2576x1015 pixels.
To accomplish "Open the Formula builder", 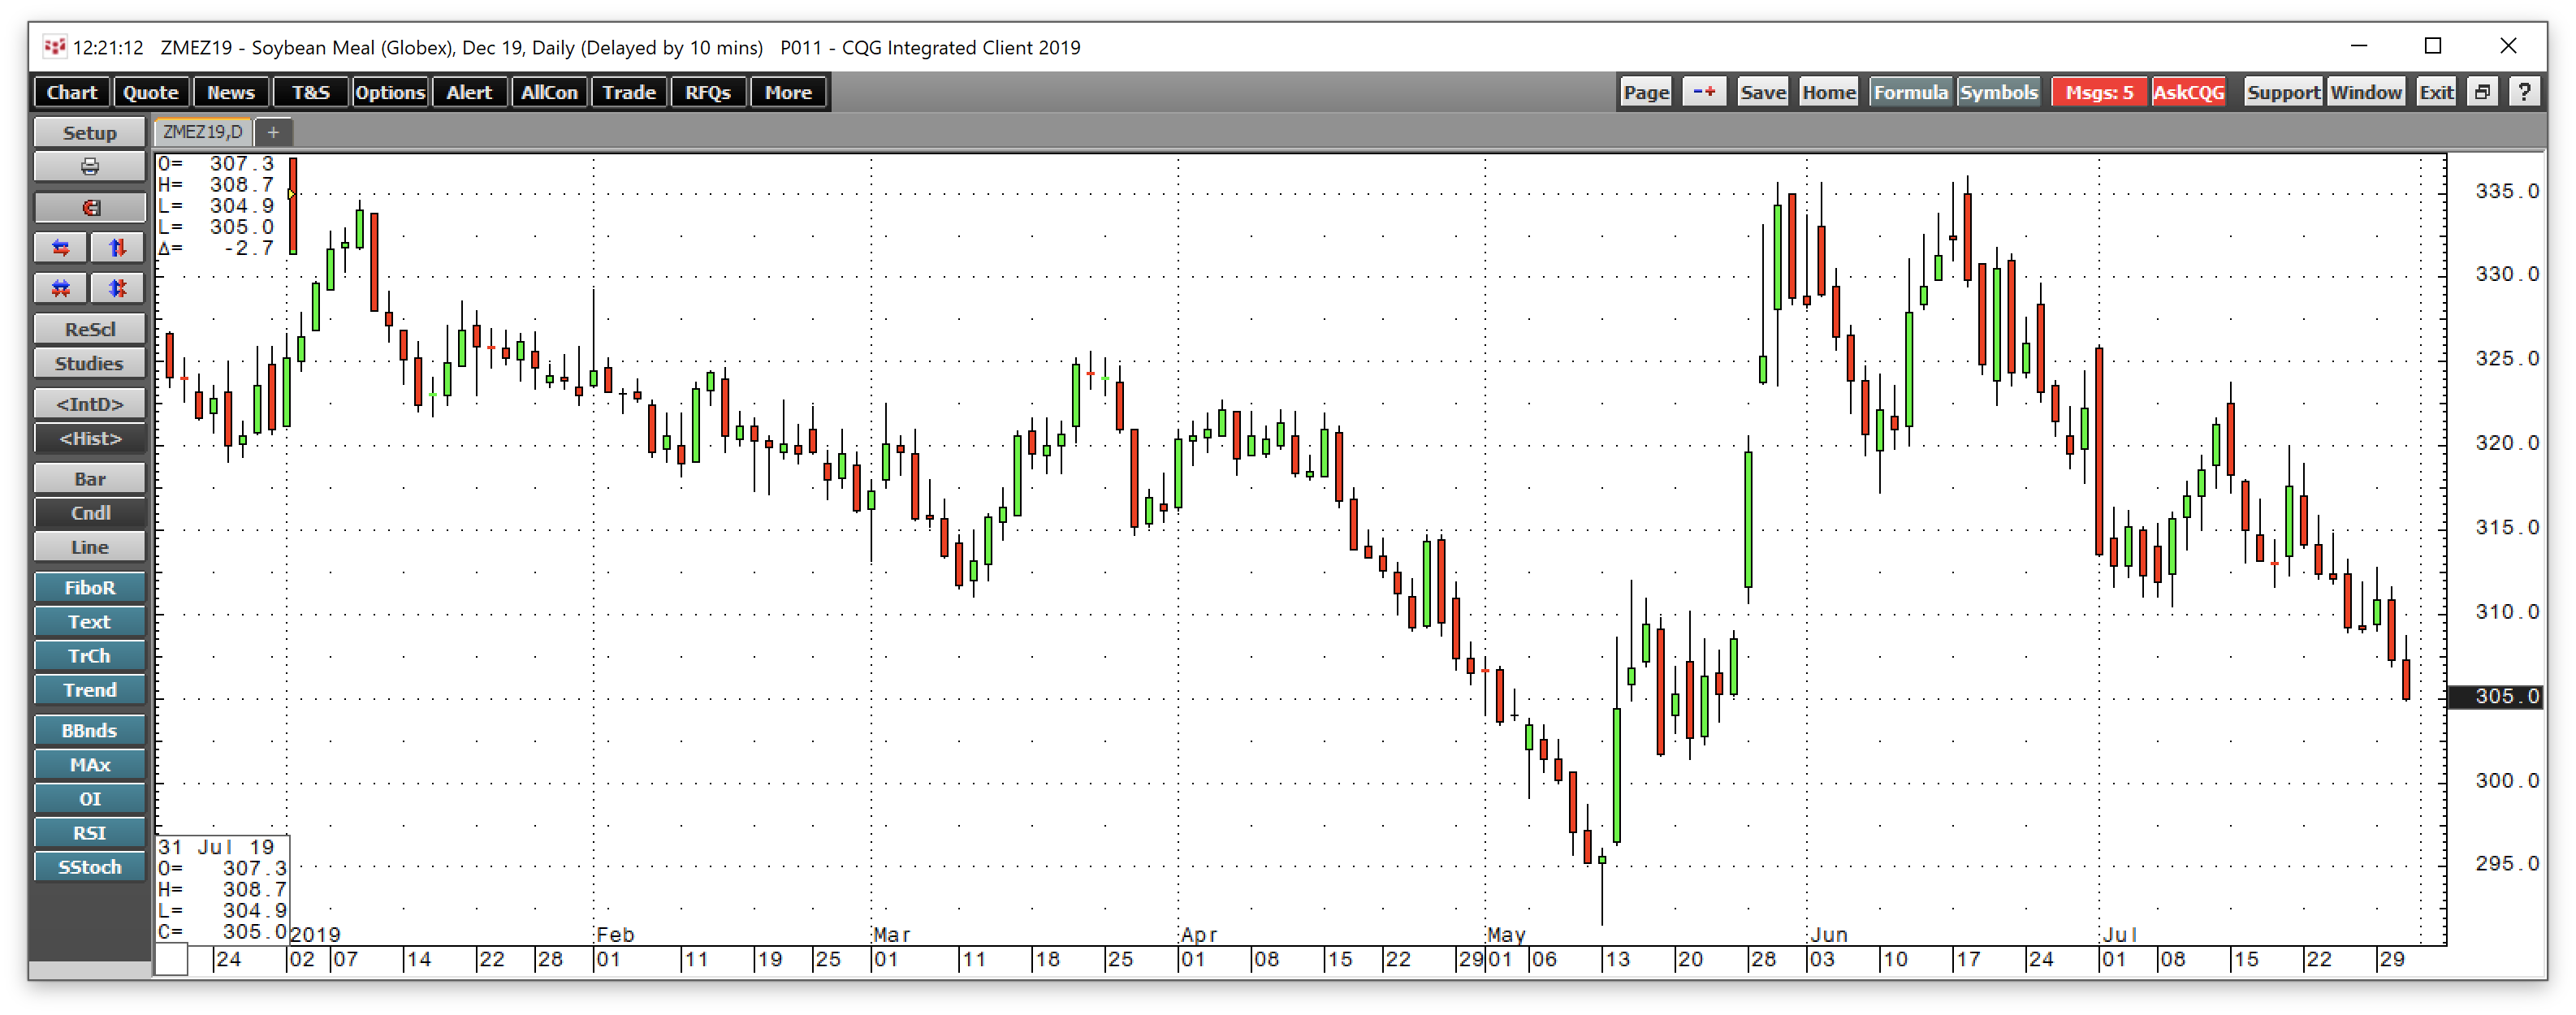I will [1911, 92].
